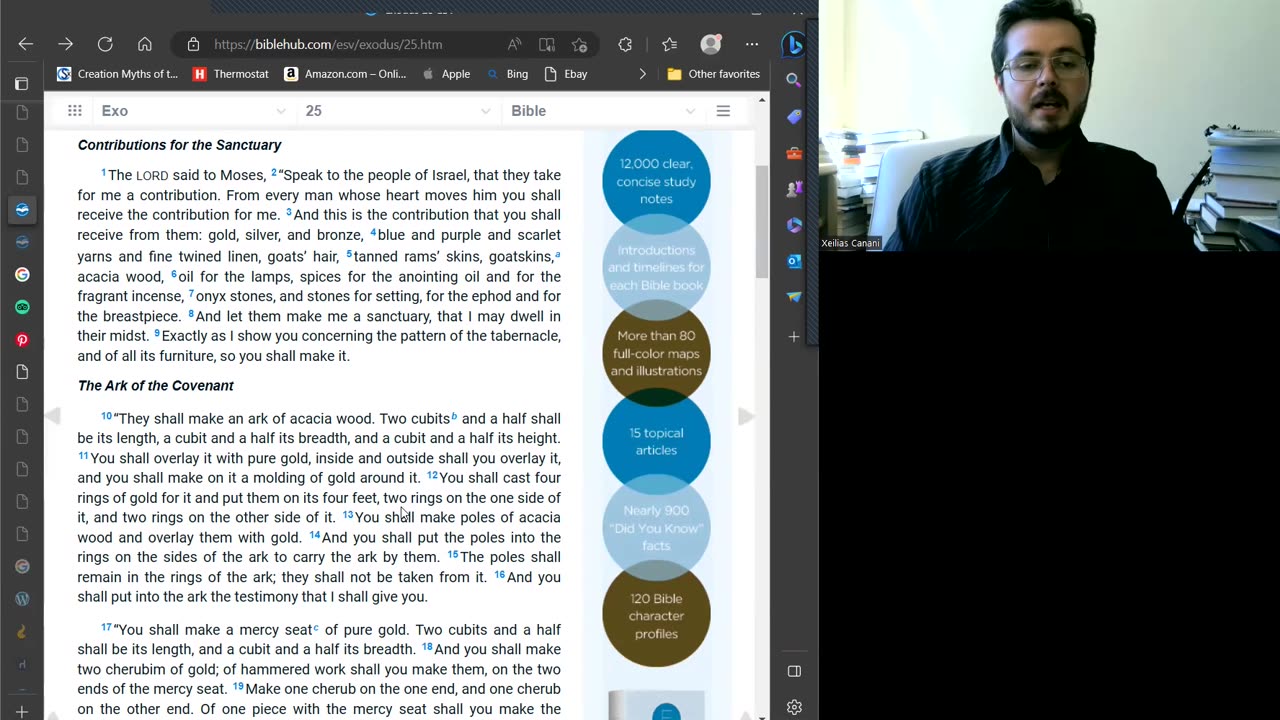Click the Xeilias Canani video name label
The height and width of the screenshot is (720, 1280).
[850, 243]
